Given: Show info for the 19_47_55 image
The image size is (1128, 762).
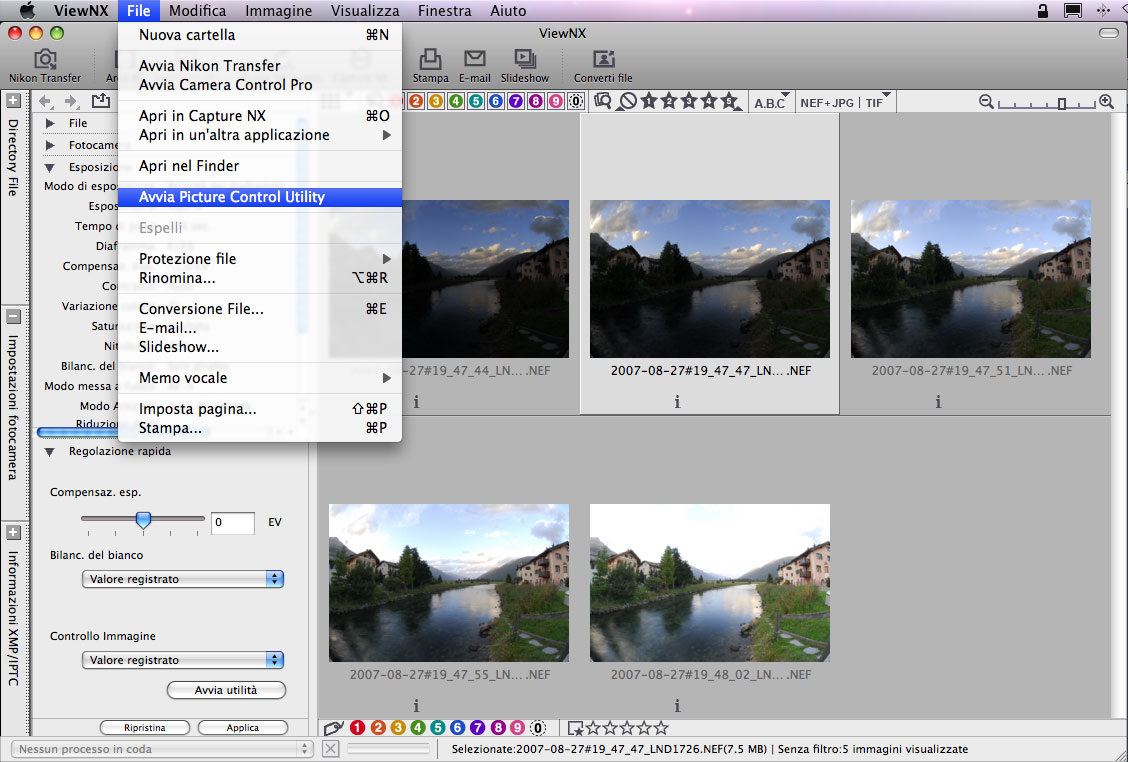Looking at the screenshot, I should click(x=416, y=706).
